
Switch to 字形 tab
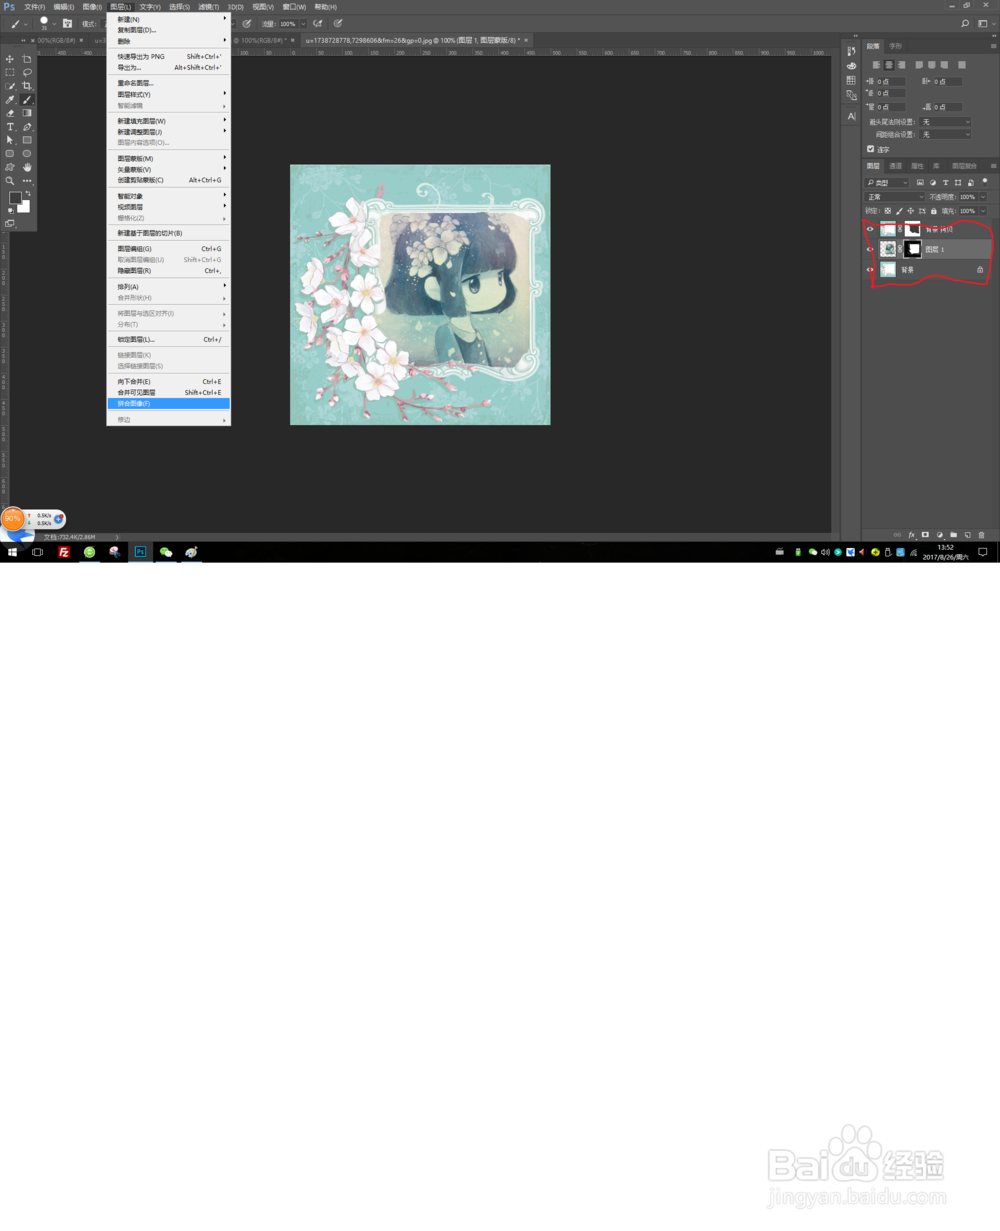click(895, 46)
